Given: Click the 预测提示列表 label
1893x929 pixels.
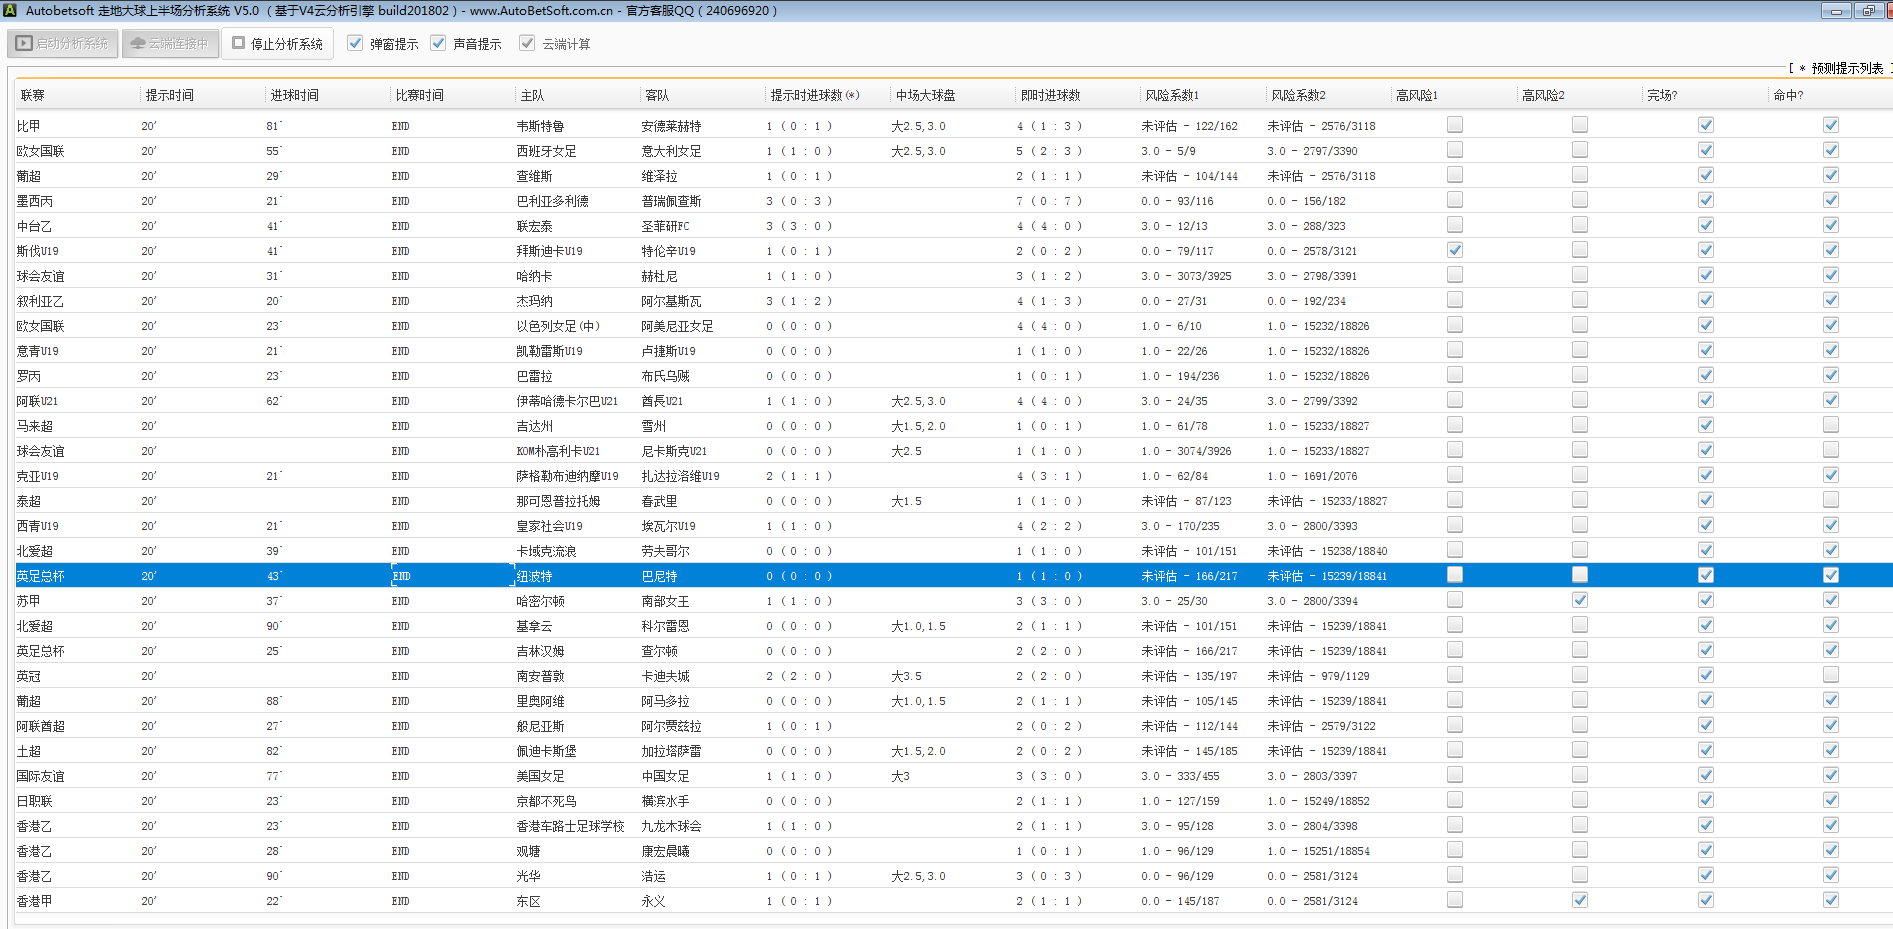Looking at the screenshot, I should point(1846,68).
